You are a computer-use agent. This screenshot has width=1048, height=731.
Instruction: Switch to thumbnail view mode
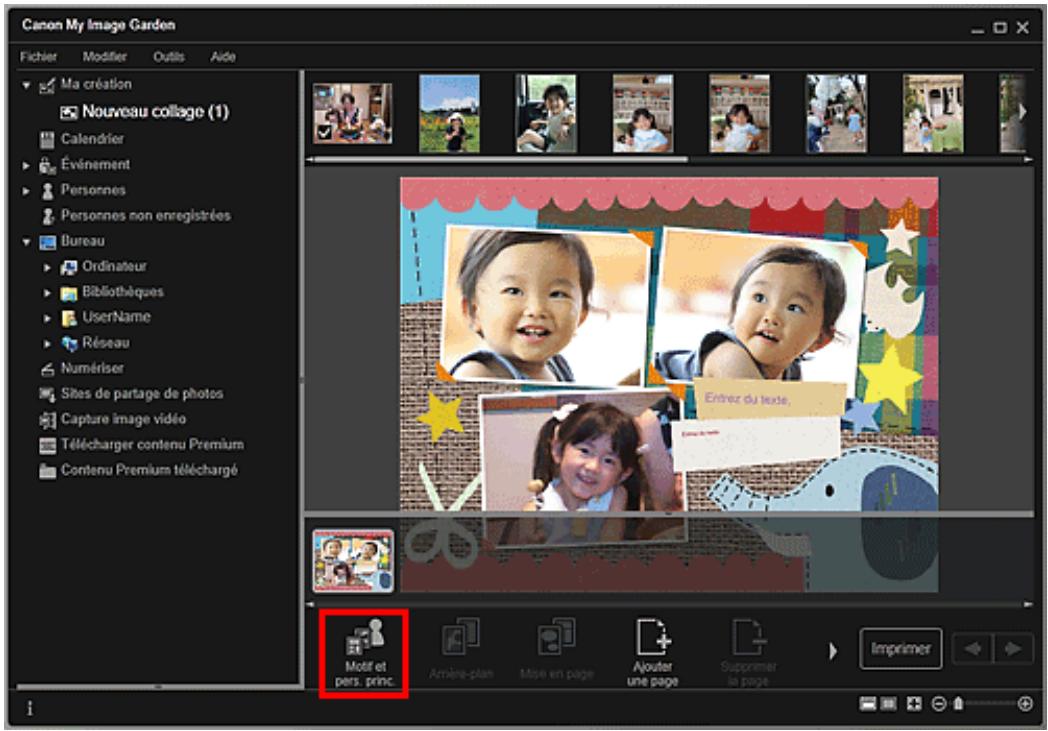click(x=888, y=704)
